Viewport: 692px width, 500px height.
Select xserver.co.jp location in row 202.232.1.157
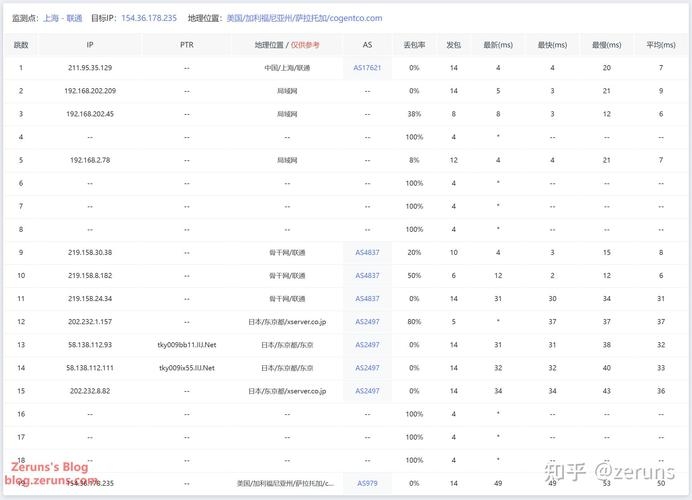[x=287, y=322]
